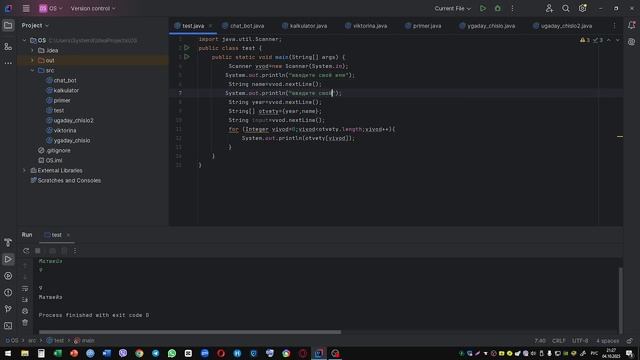This screenshot has height=360, width=640.
Task: Open the Run tool window icon
Action: pyautogui.click(x=8, y=259)
